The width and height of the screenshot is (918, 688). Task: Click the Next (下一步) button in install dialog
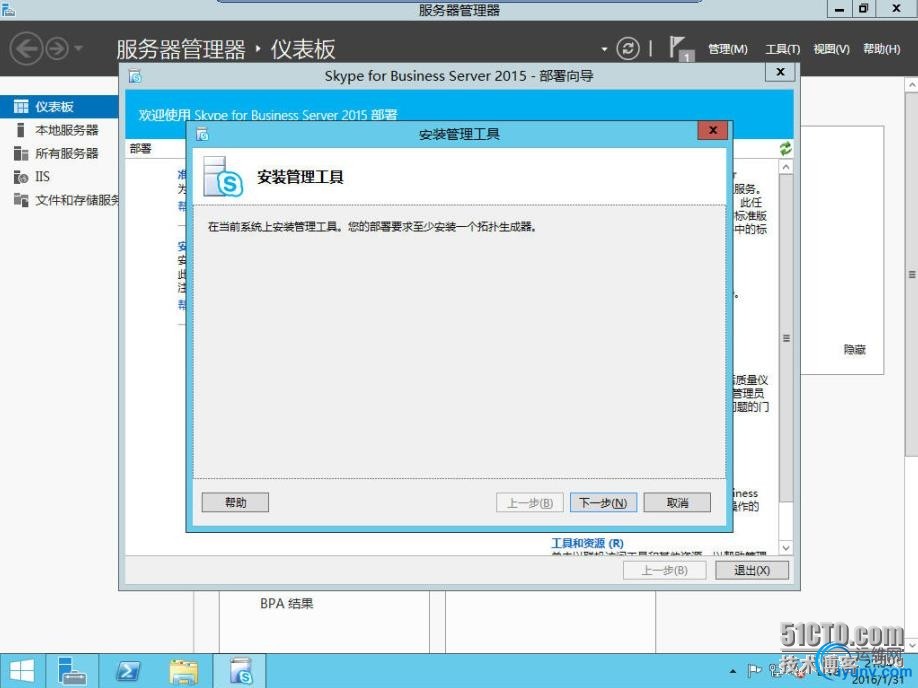(x=603, y=502)
